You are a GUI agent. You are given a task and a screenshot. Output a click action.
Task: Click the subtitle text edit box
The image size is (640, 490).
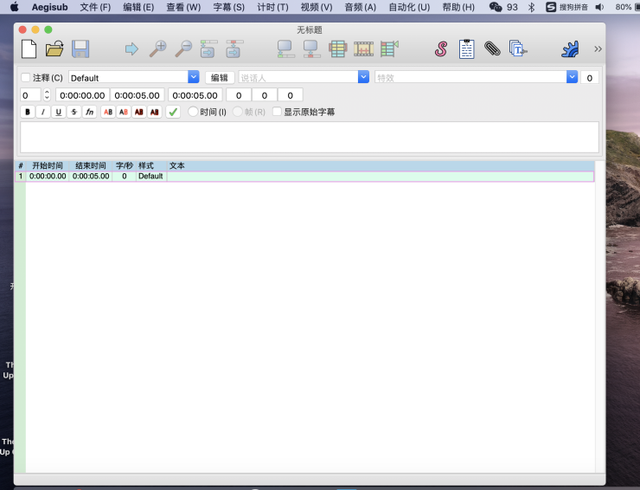(x=309, y=137)
